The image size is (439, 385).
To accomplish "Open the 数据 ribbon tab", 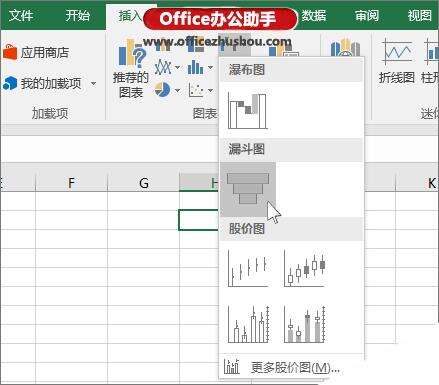I will pos(313,15).
